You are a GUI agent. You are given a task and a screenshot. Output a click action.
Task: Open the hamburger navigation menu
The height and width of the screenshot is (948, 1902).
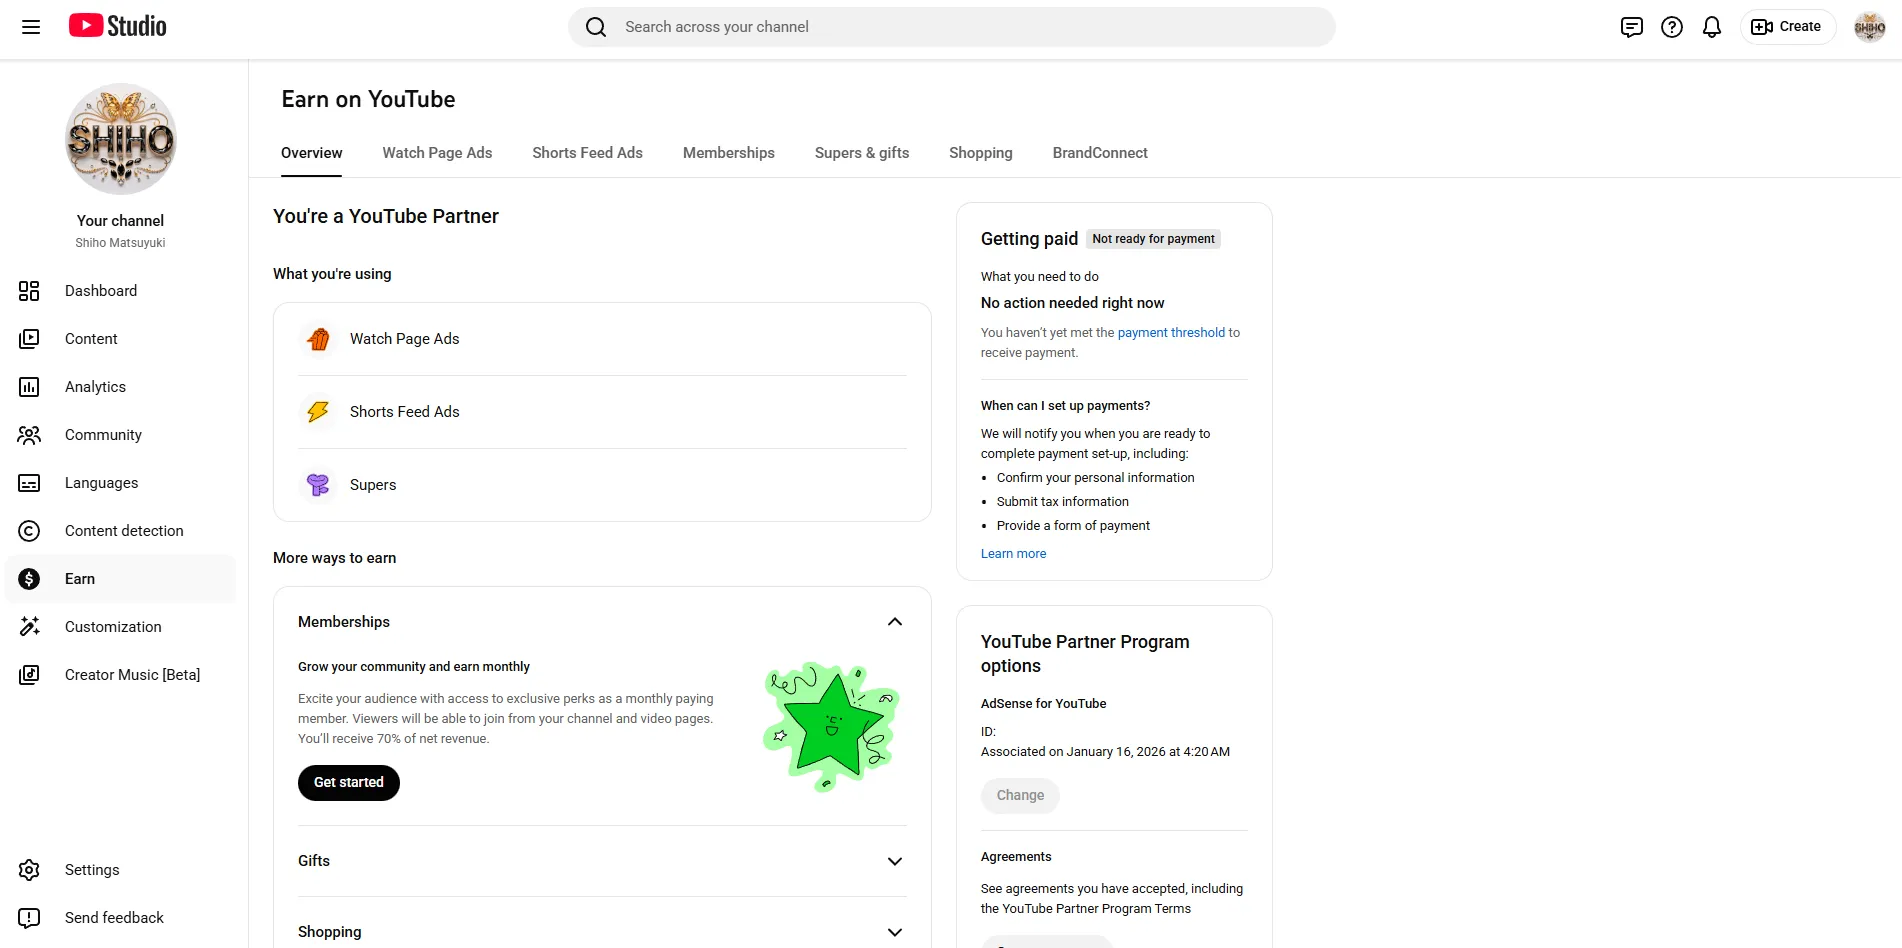click(x=31, y=27)
